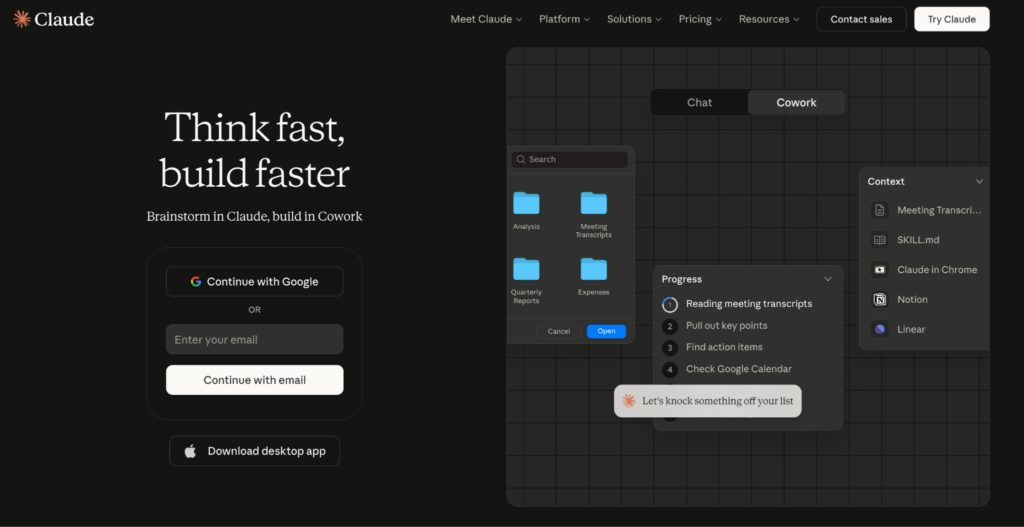Expand the Meet Claude dropdown

pyautogui.click(x=486, y=19)
